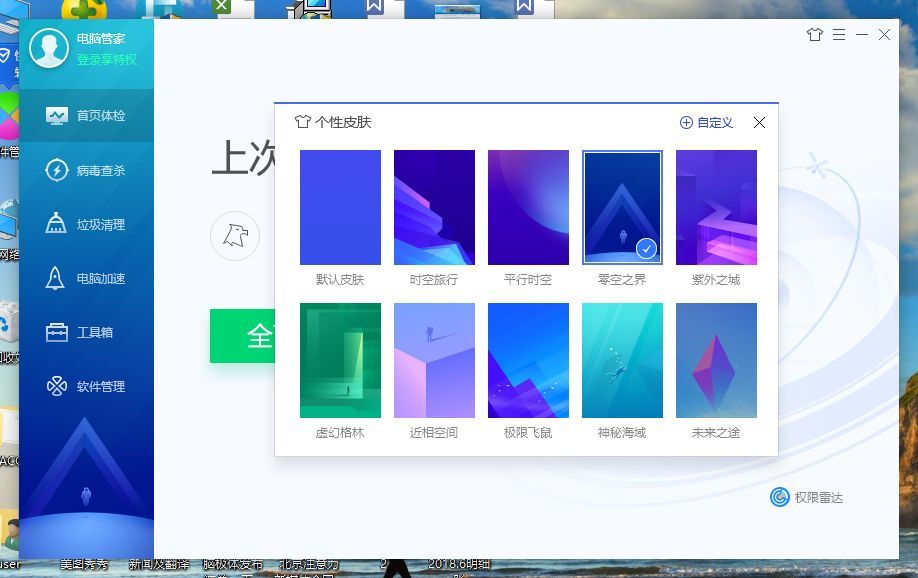Minimize the 电脑管家 window
Image resolution: width=918 pixels, height=578 pixels.
(x=862, y=35)
